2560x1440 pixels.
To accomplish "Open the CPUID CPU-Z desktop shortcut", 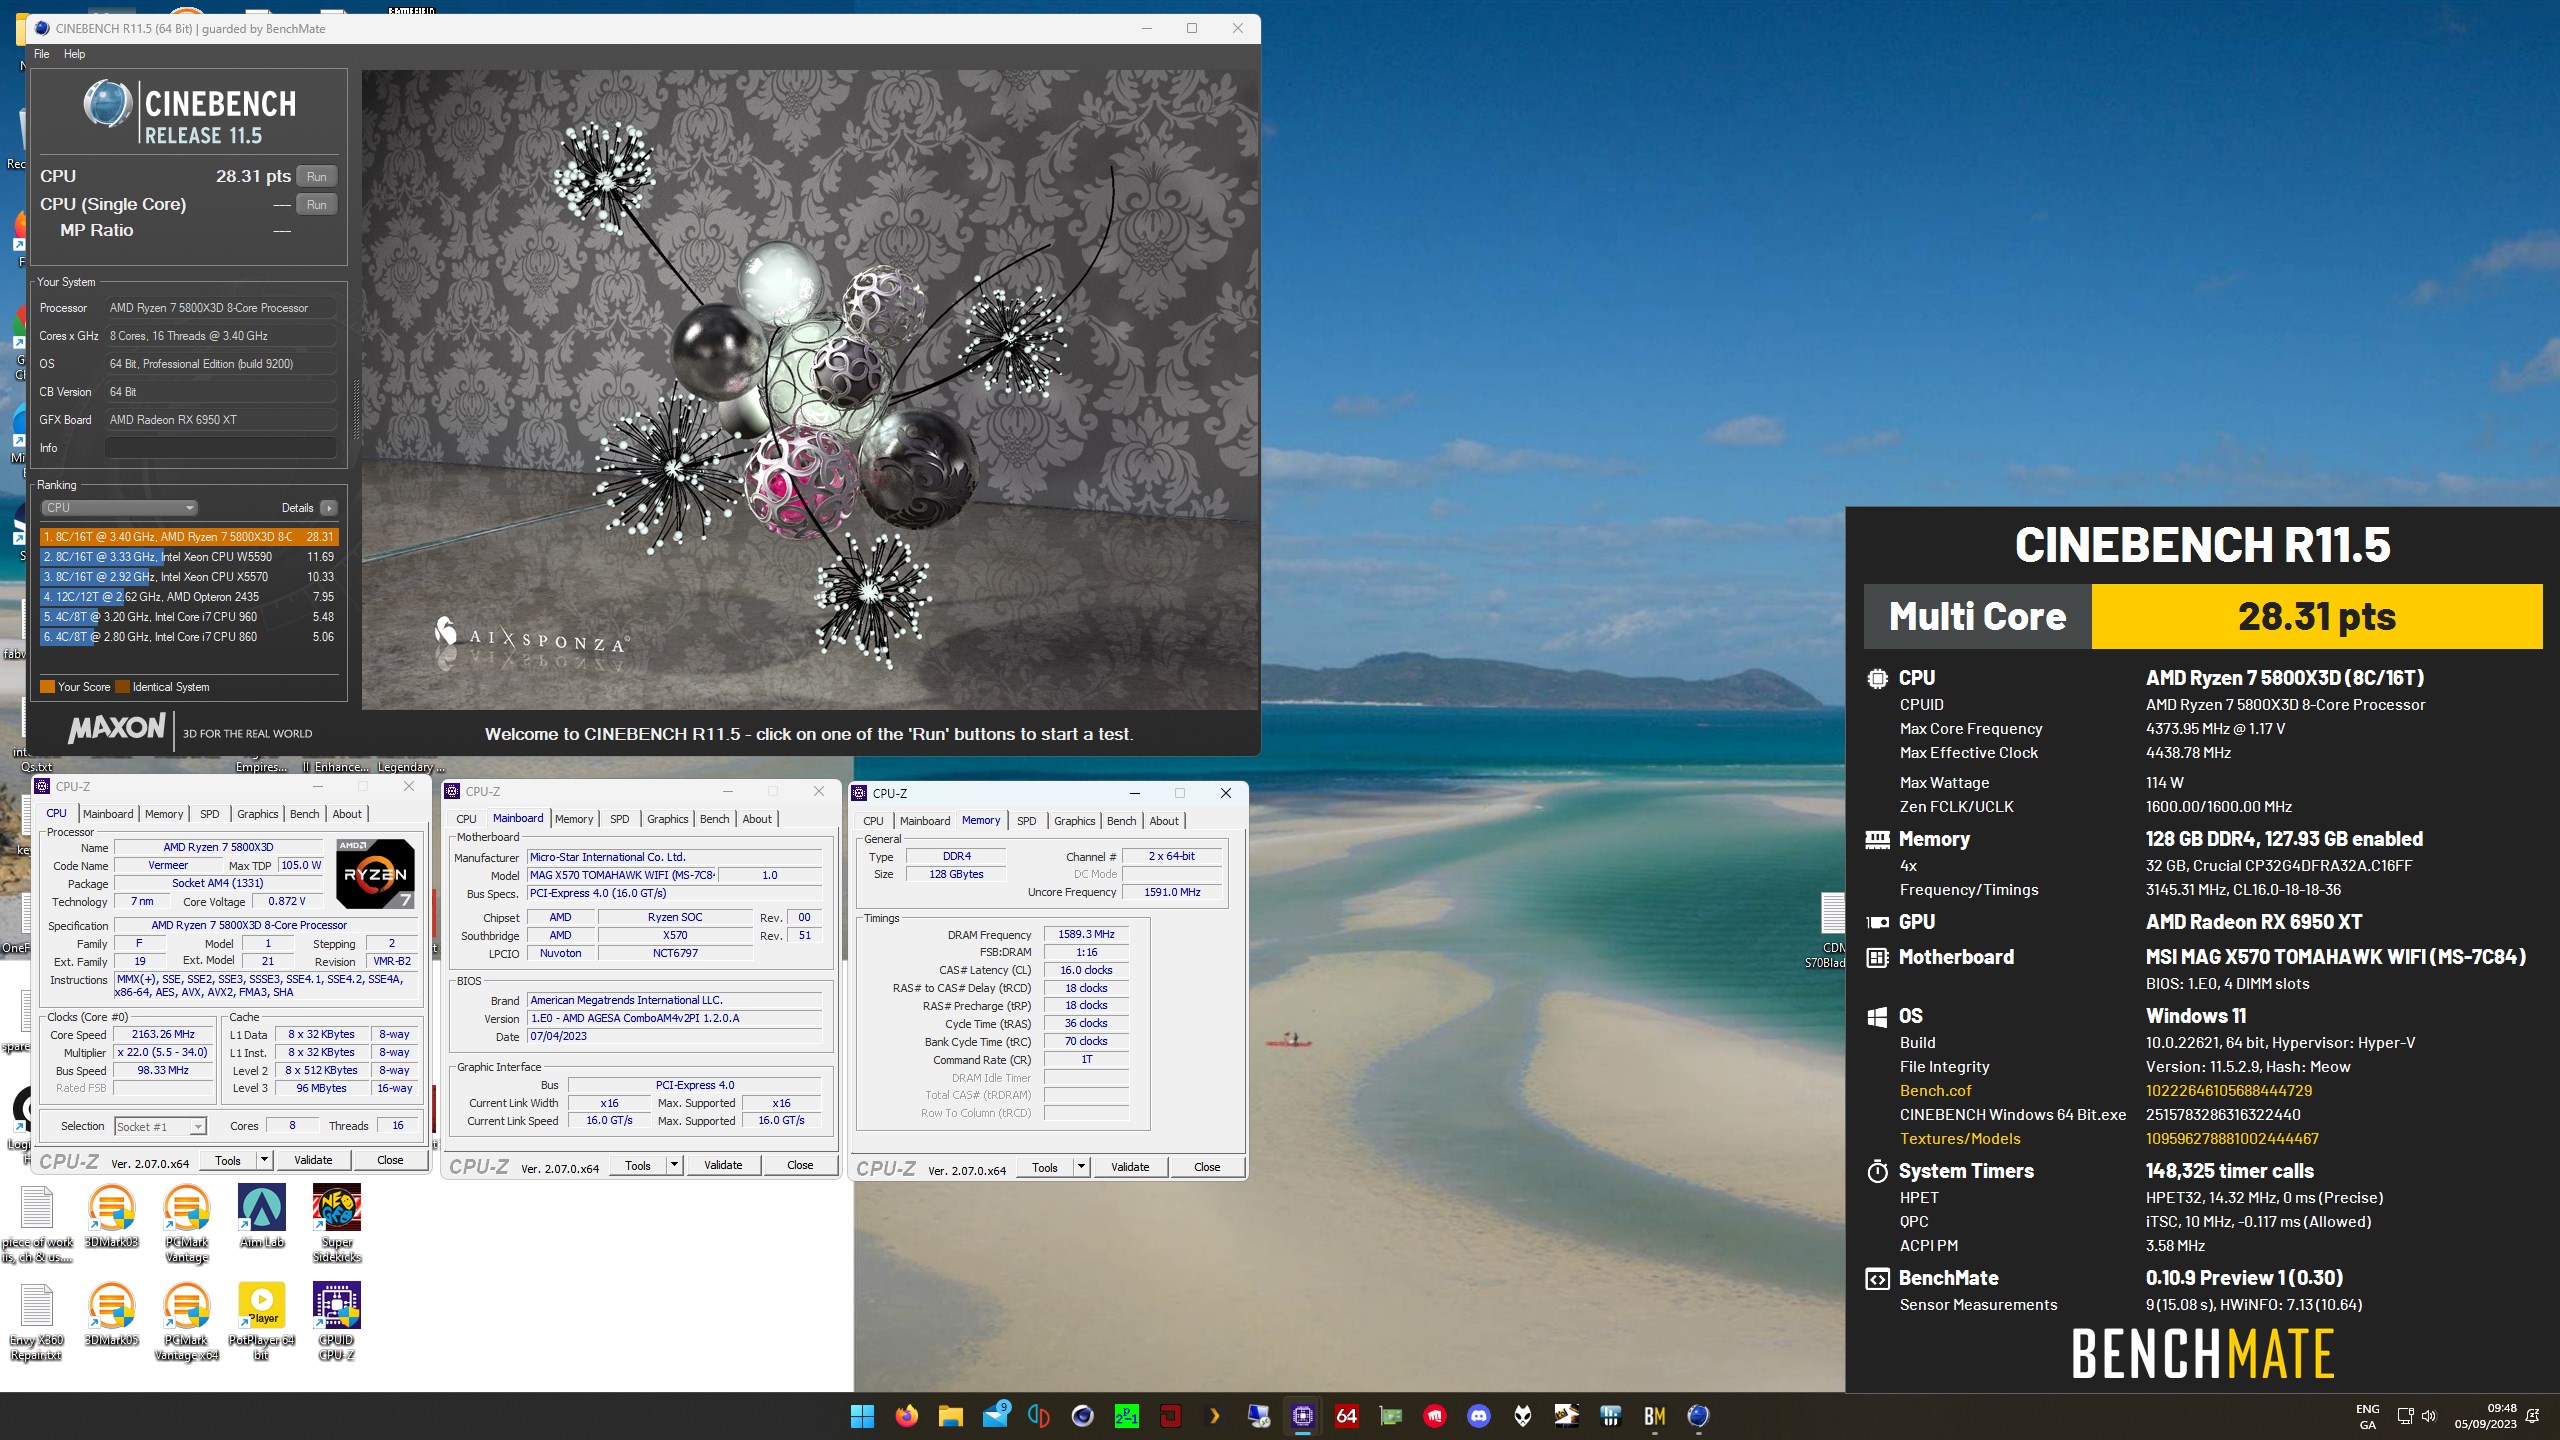I will pyautogui.click(x=337, y=1321).
